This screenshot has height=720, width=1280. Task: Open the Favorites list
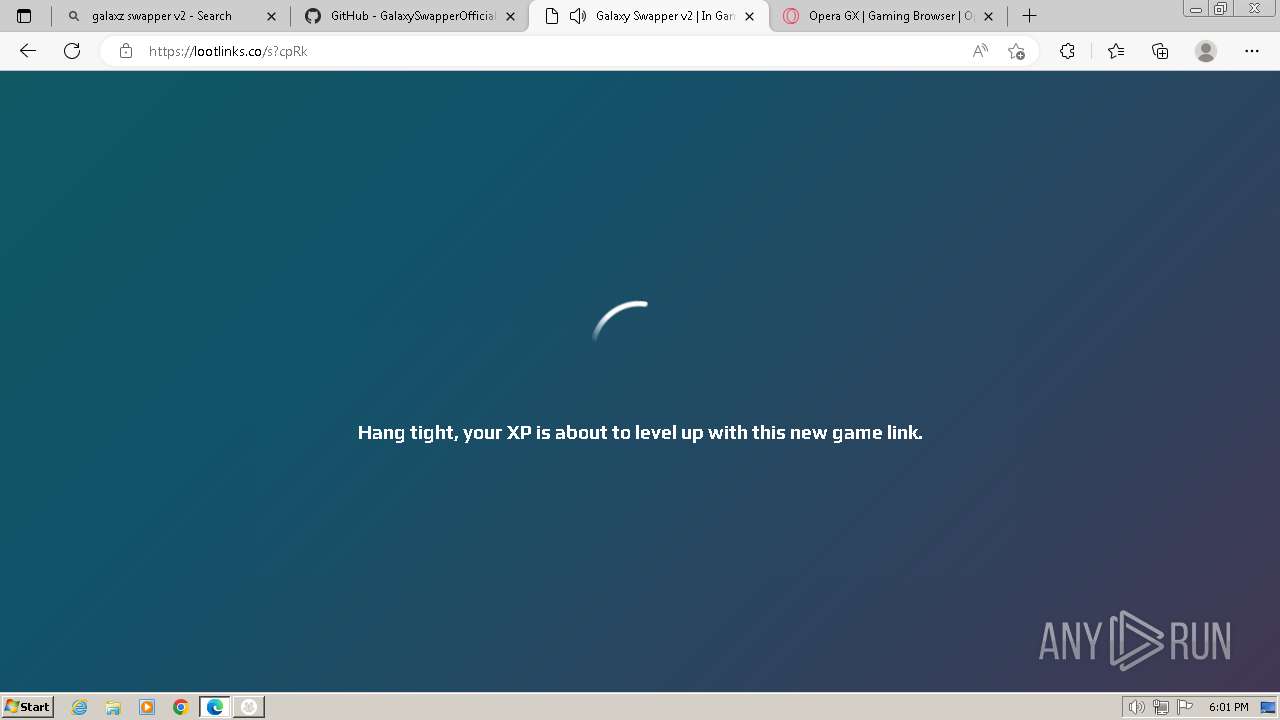(1116, 51)
